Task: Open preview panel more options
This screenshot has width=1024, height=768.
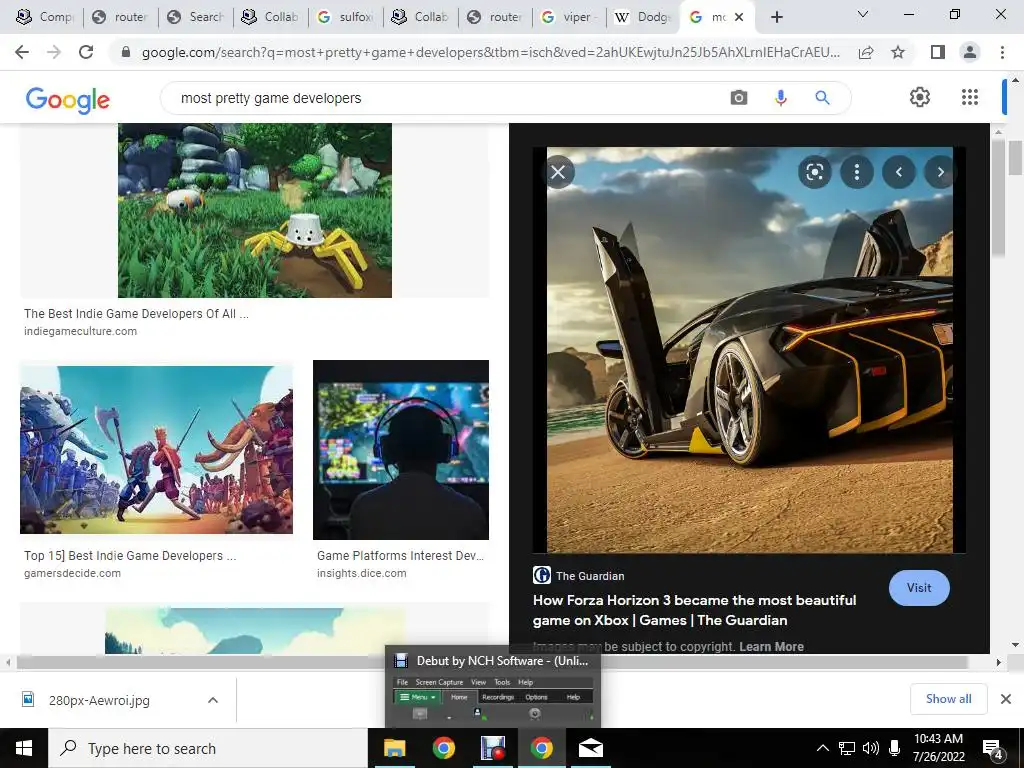Action: tap(857, 172)
